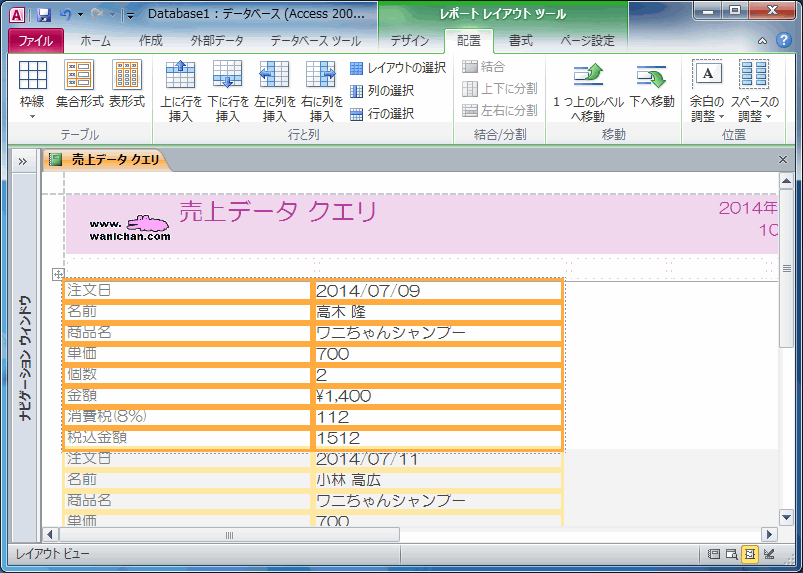Click the Undo icon
The height and width of the screenshot is (573, 803).
(65, 15)
